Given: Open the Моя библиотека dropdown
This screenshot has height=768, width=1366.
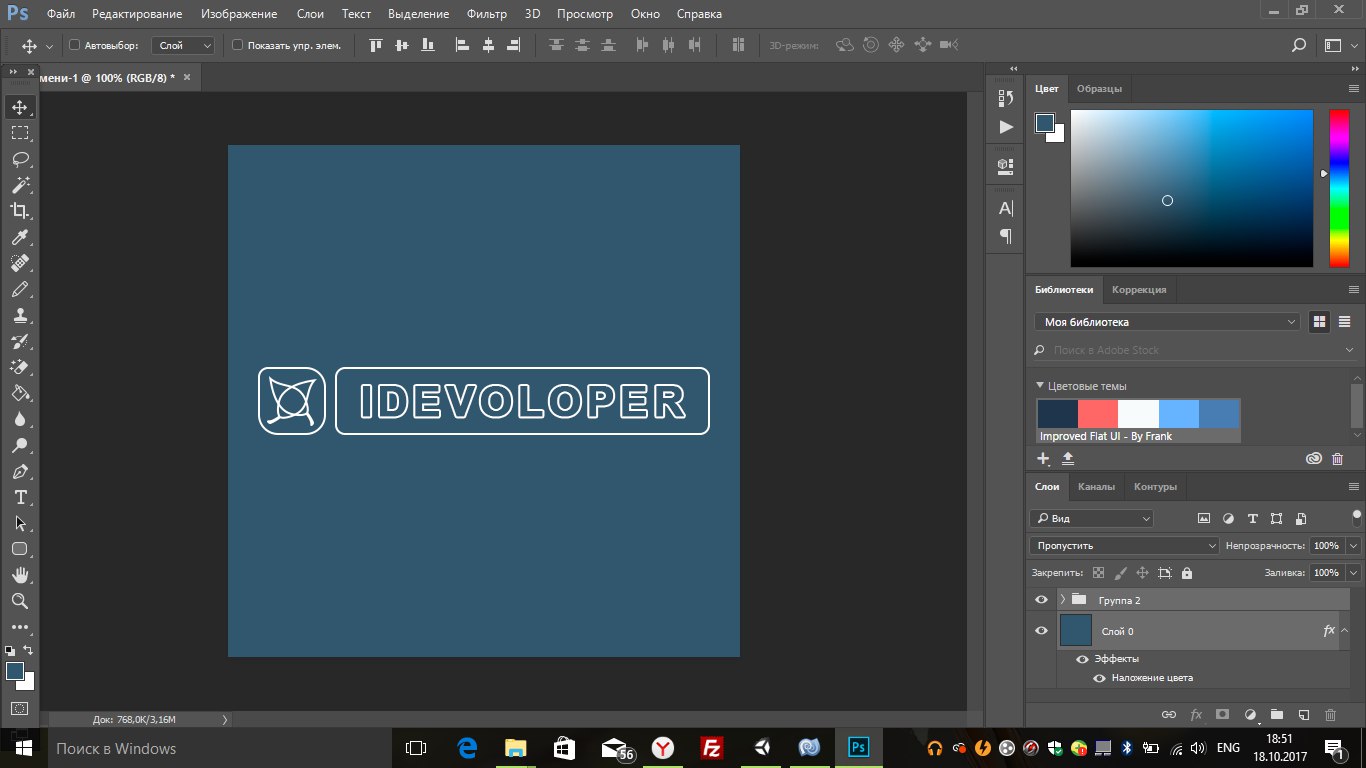Looking at the screenshot, I should (x=1166, y=322).
